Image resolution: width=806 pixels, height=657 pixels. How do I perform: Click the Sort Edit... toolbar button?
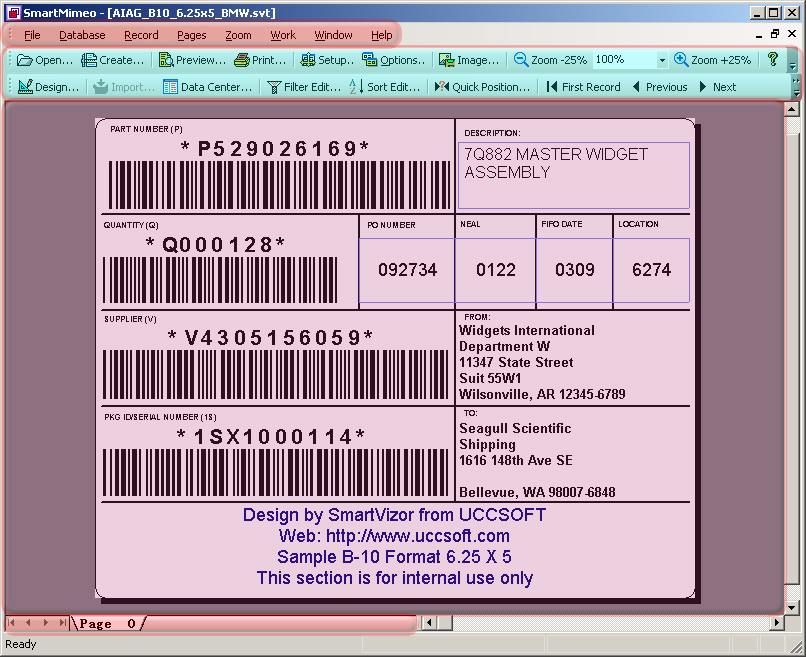click(384, 87)
